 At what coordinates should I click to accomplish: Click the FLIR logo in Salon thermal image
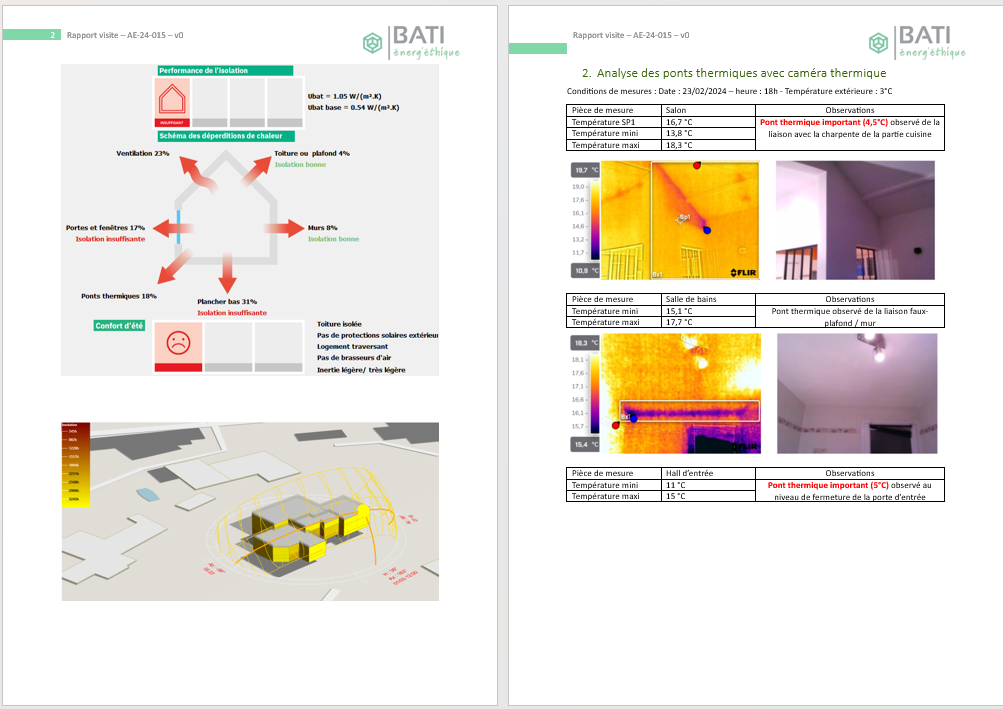point(743,273)
